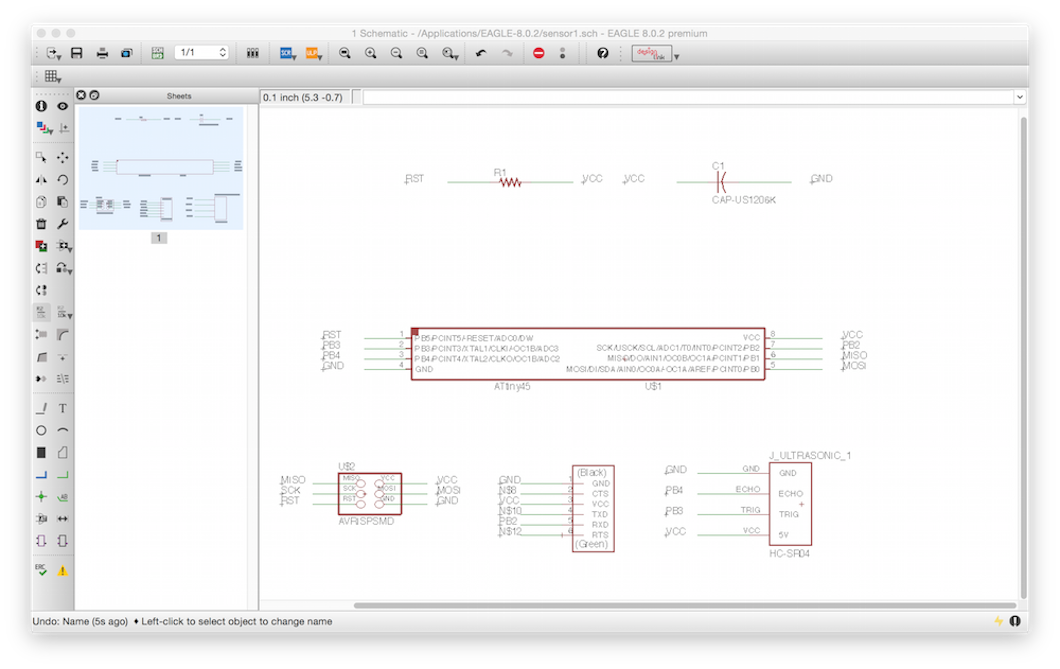Screen dimensions: 1060x669
Task: Select the Add part tool
Action: click(x=41, y=246)
